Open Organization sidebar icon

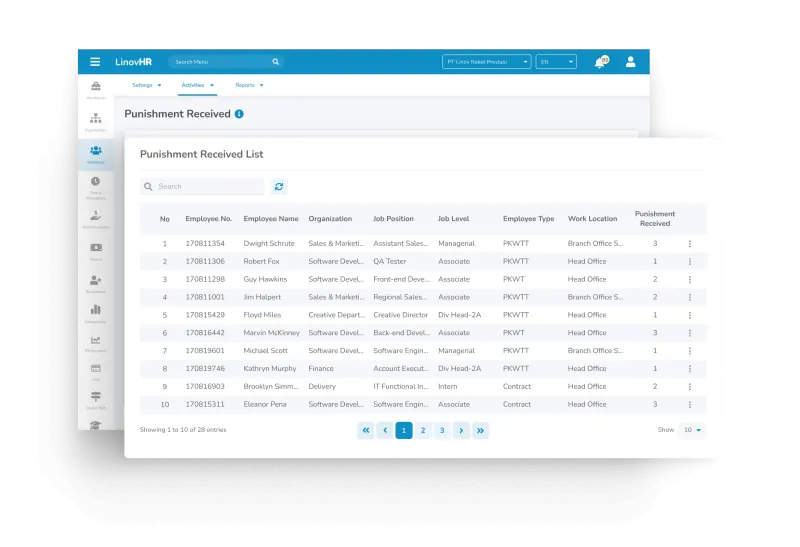(96, 118)
